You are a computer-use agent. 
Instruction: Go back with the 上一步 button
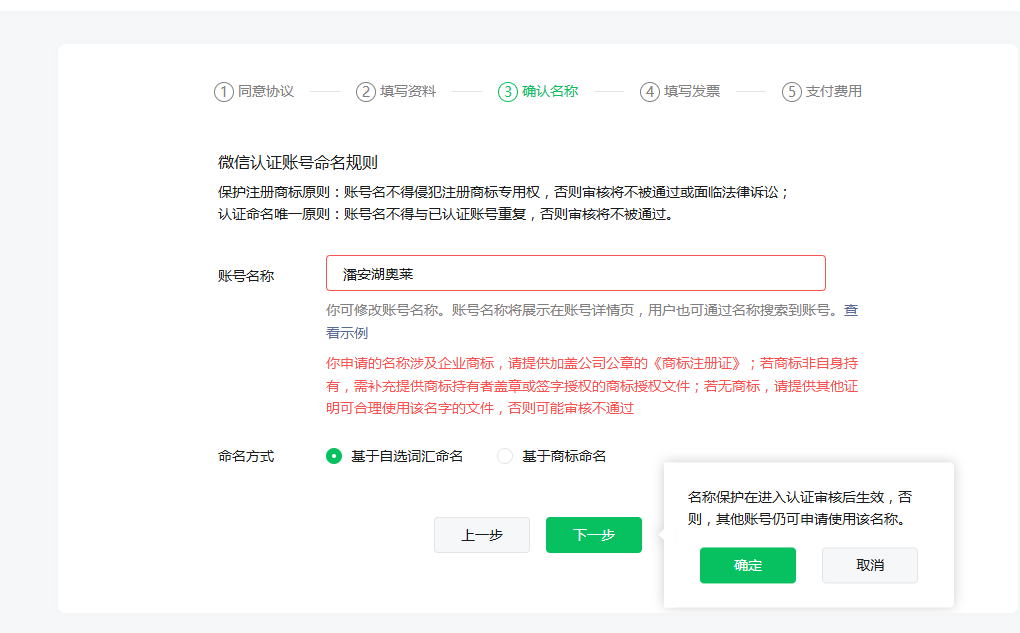pyautogui.click(x=482, y=535)
